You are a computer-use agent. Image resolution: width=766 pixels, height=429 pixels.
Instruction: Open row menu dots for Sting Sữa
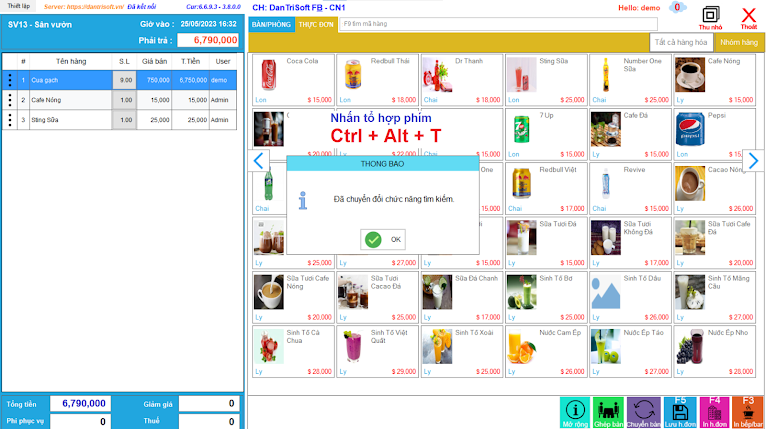point(10,120)
